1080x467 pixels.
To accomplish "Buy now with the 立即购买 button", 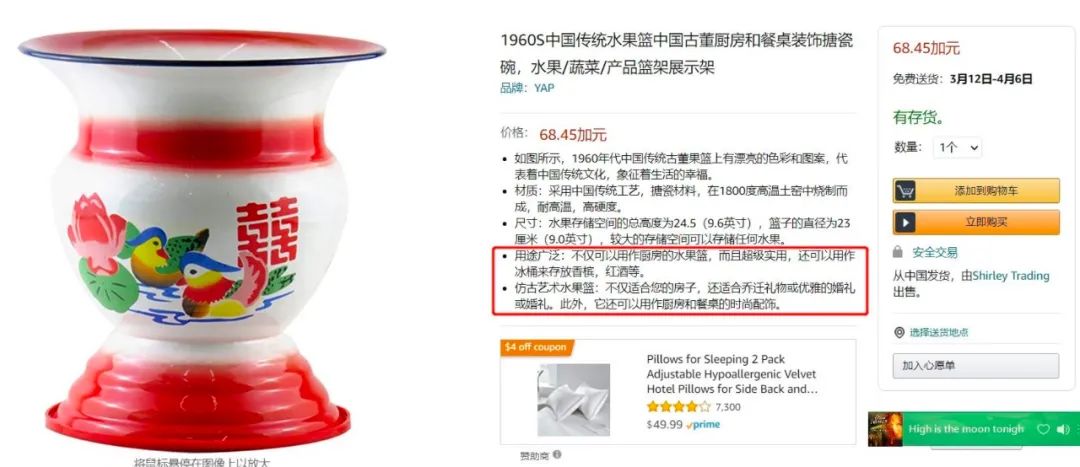I will (x=976, y=222).
